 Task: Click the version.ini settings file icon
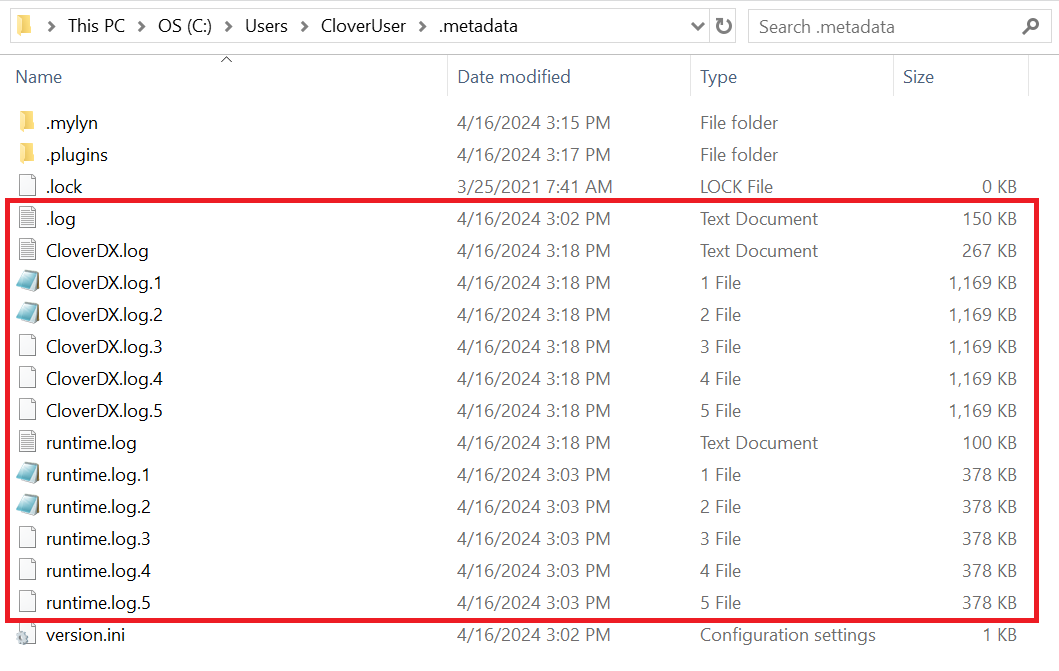pos(27,635)
